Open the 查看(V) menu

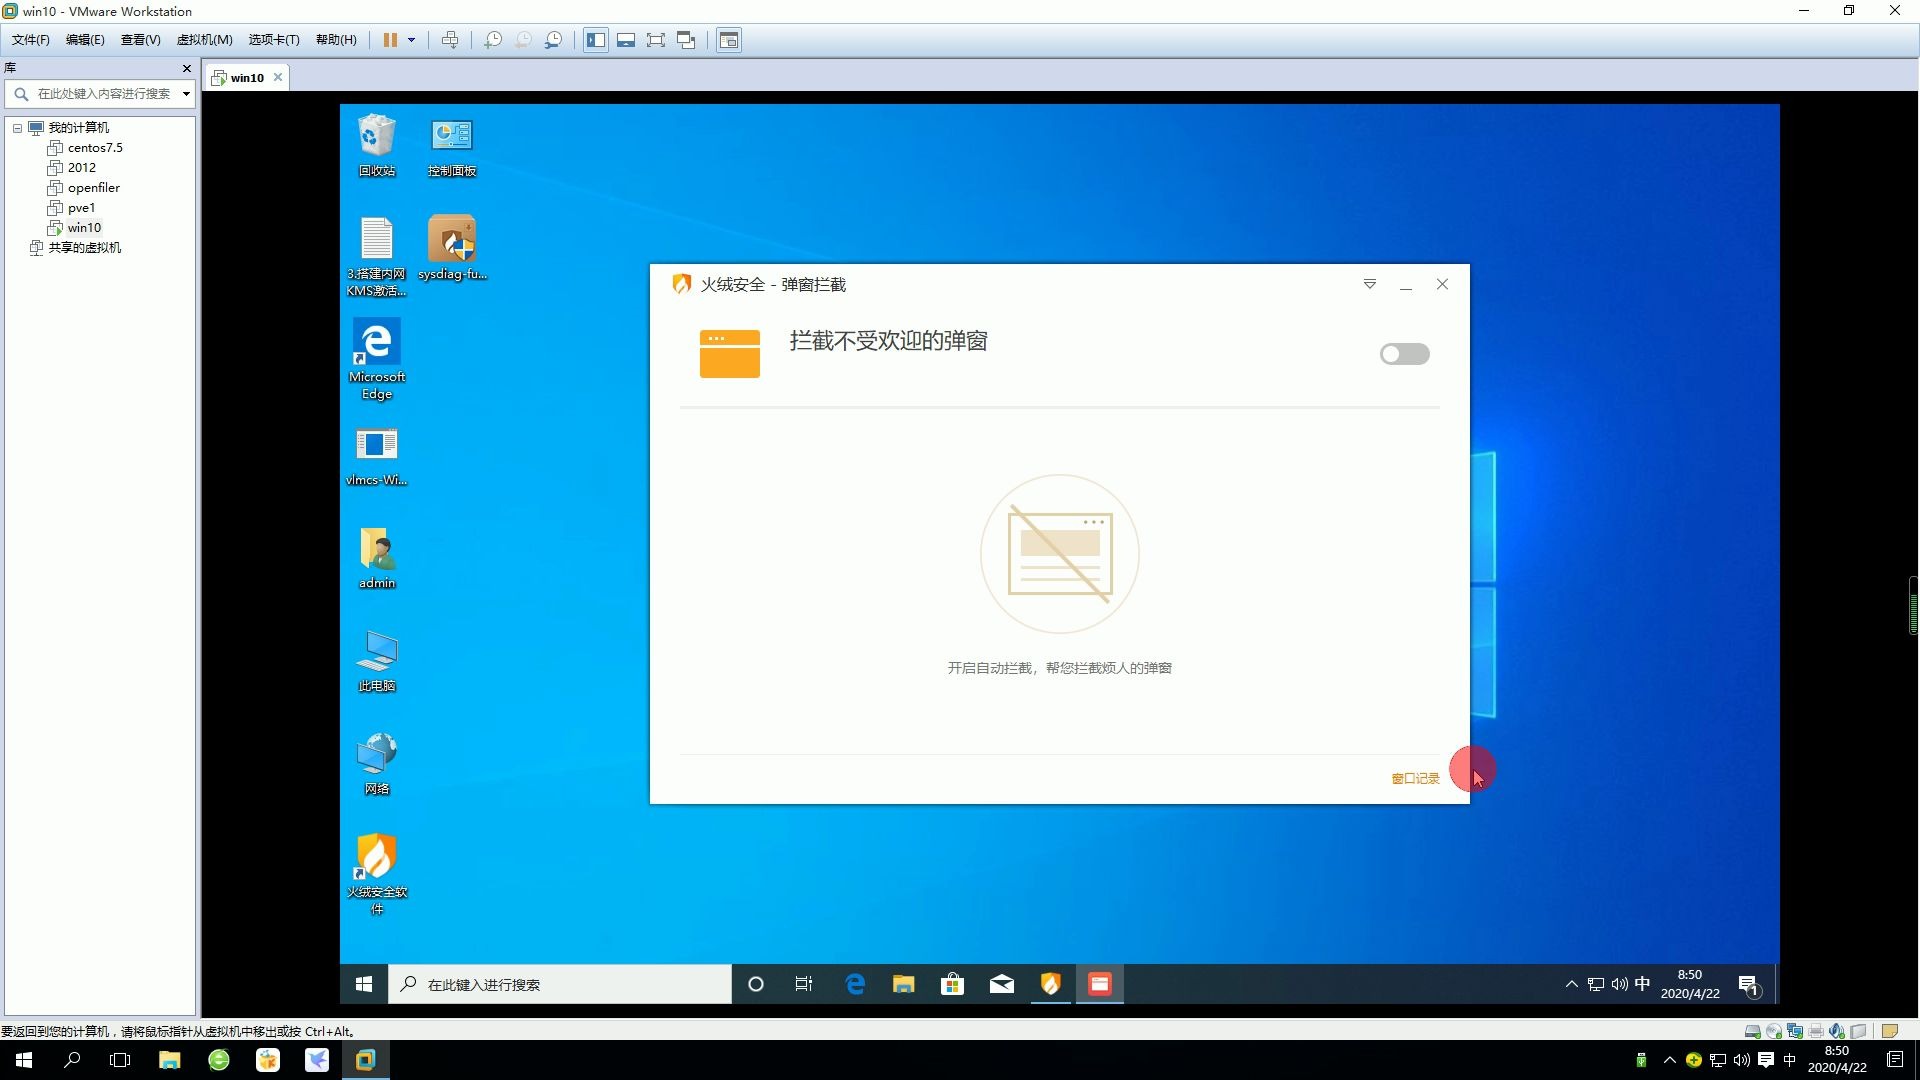pyautogui.click(x=140, y=40)
